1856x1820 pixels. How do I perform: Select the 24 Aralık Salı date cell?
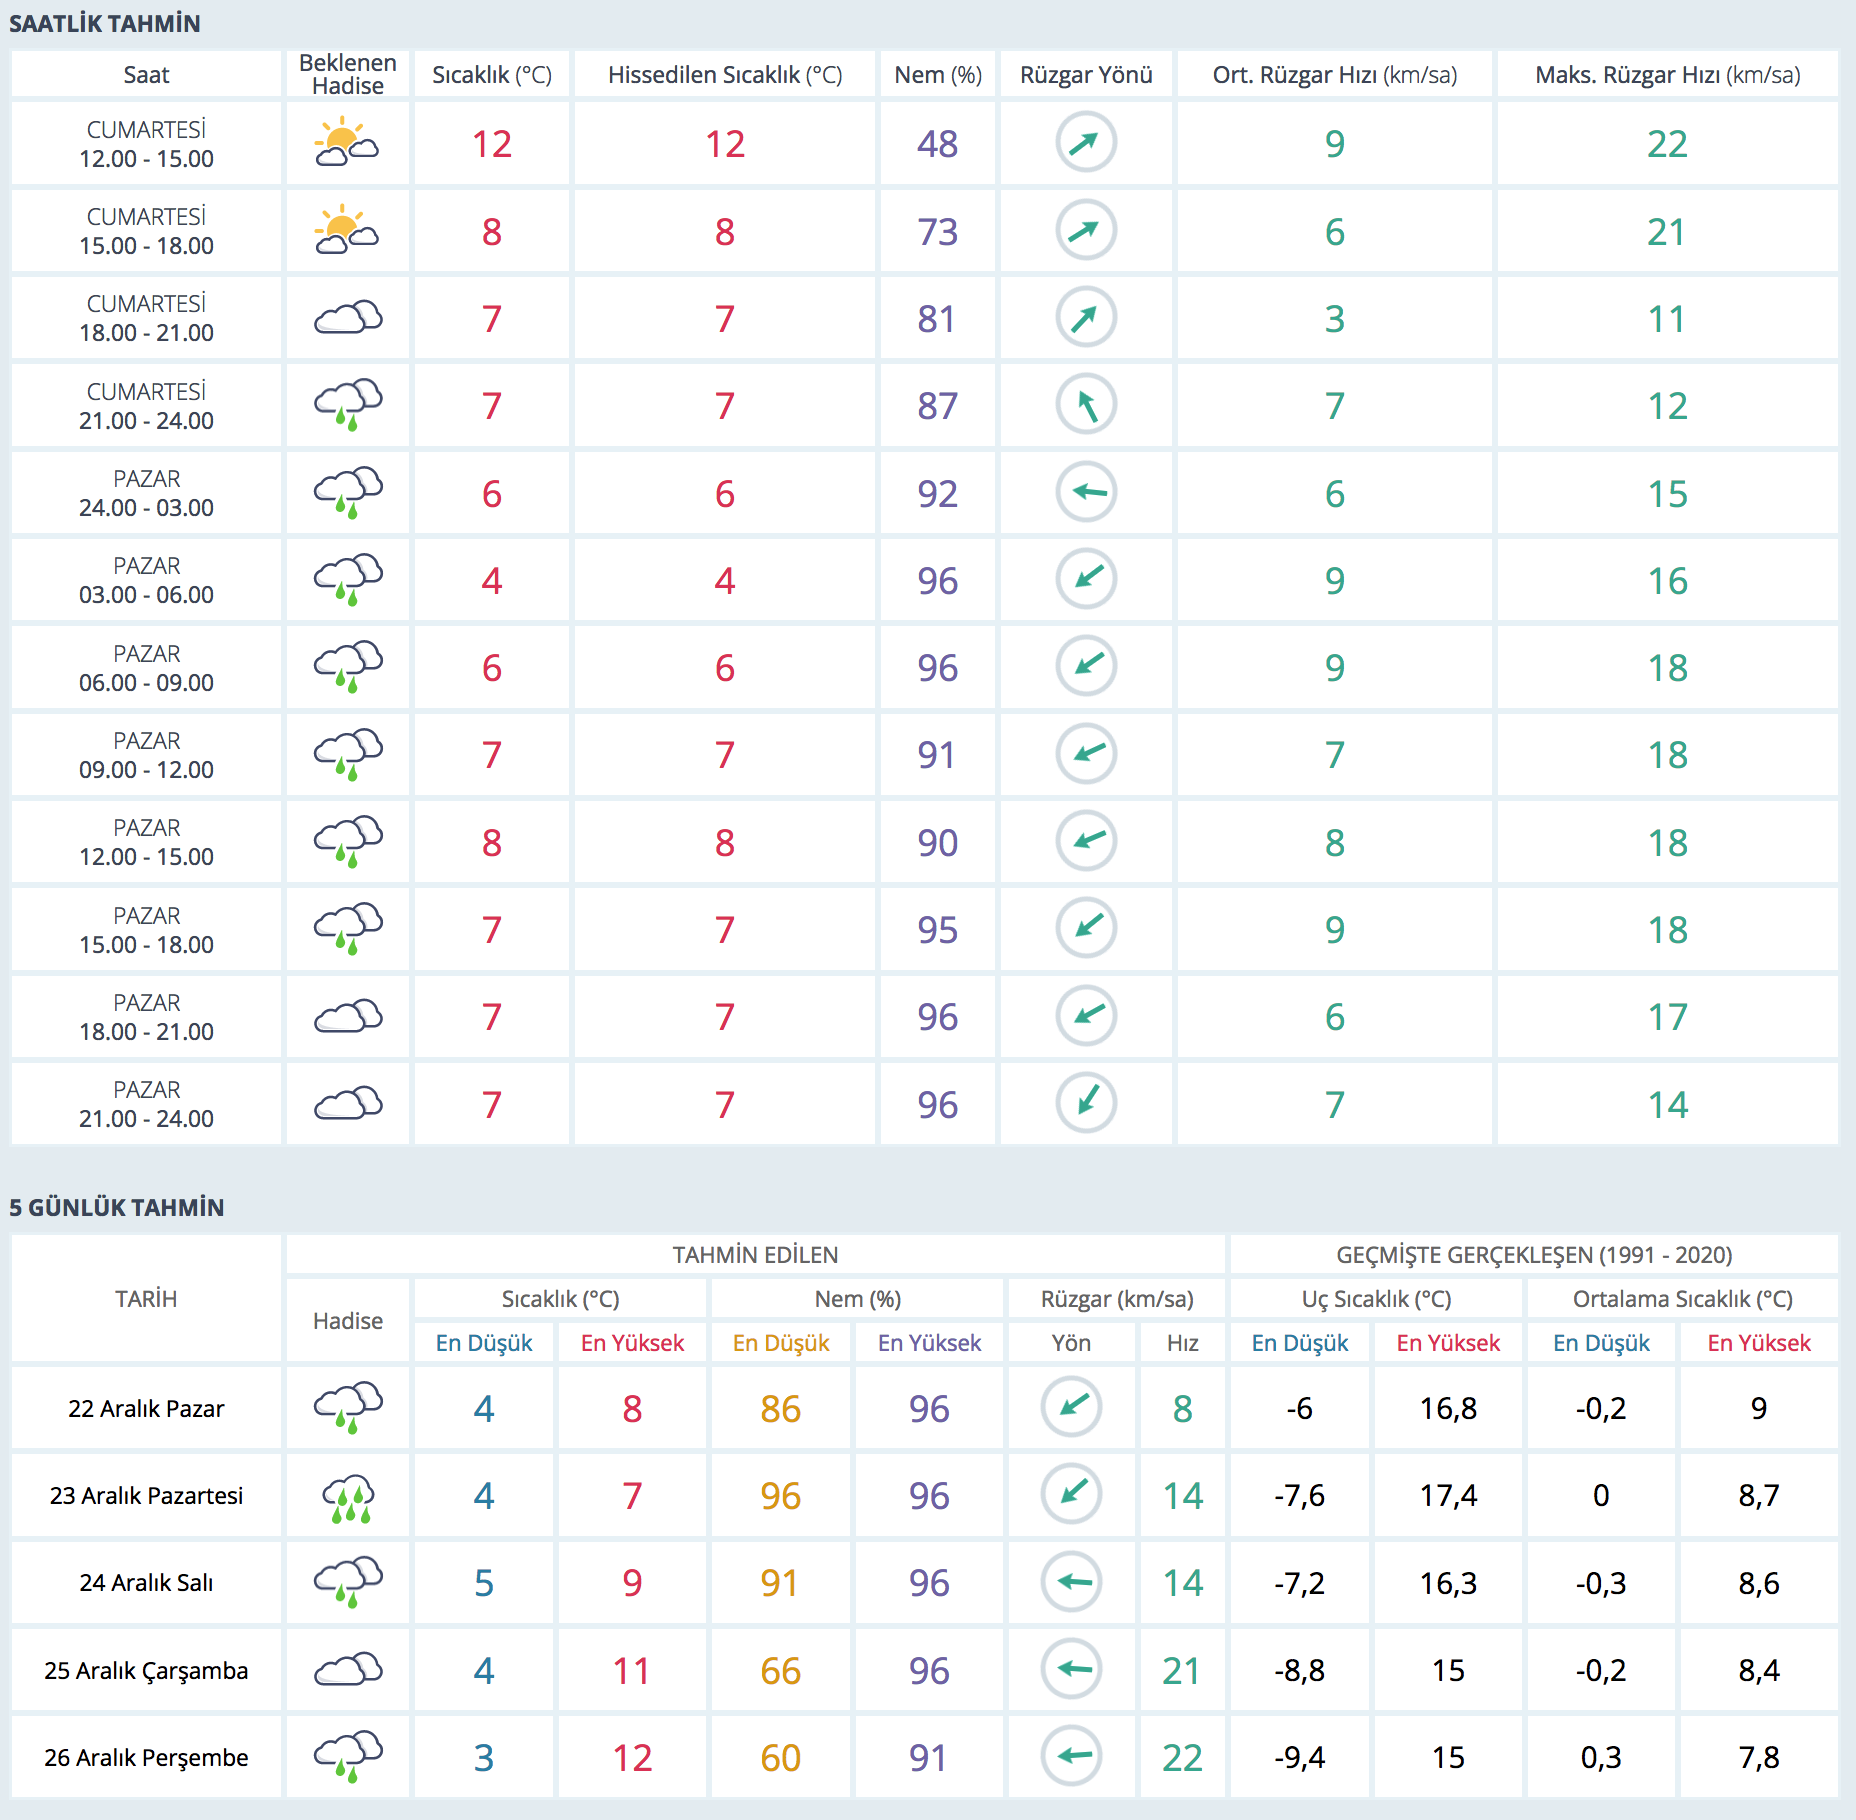pos(146,1583)
